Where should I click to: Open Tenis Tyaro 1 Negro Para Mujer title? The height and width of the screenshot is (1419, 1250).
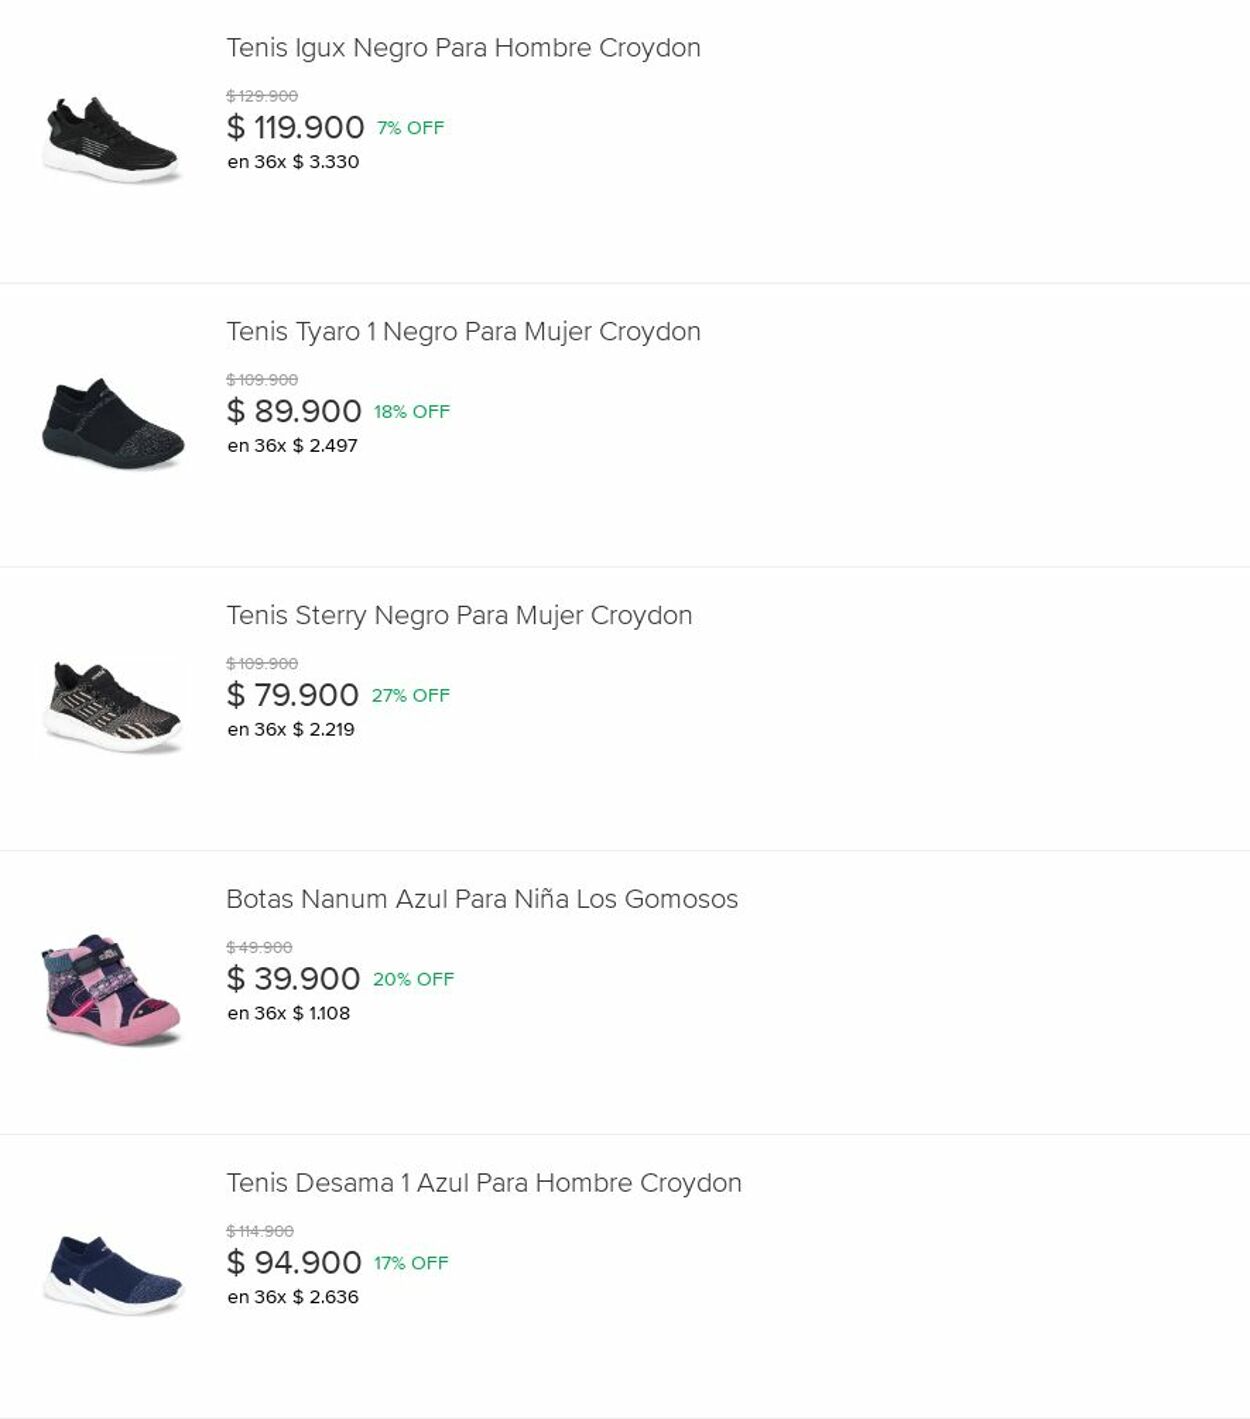click(463, 332)
